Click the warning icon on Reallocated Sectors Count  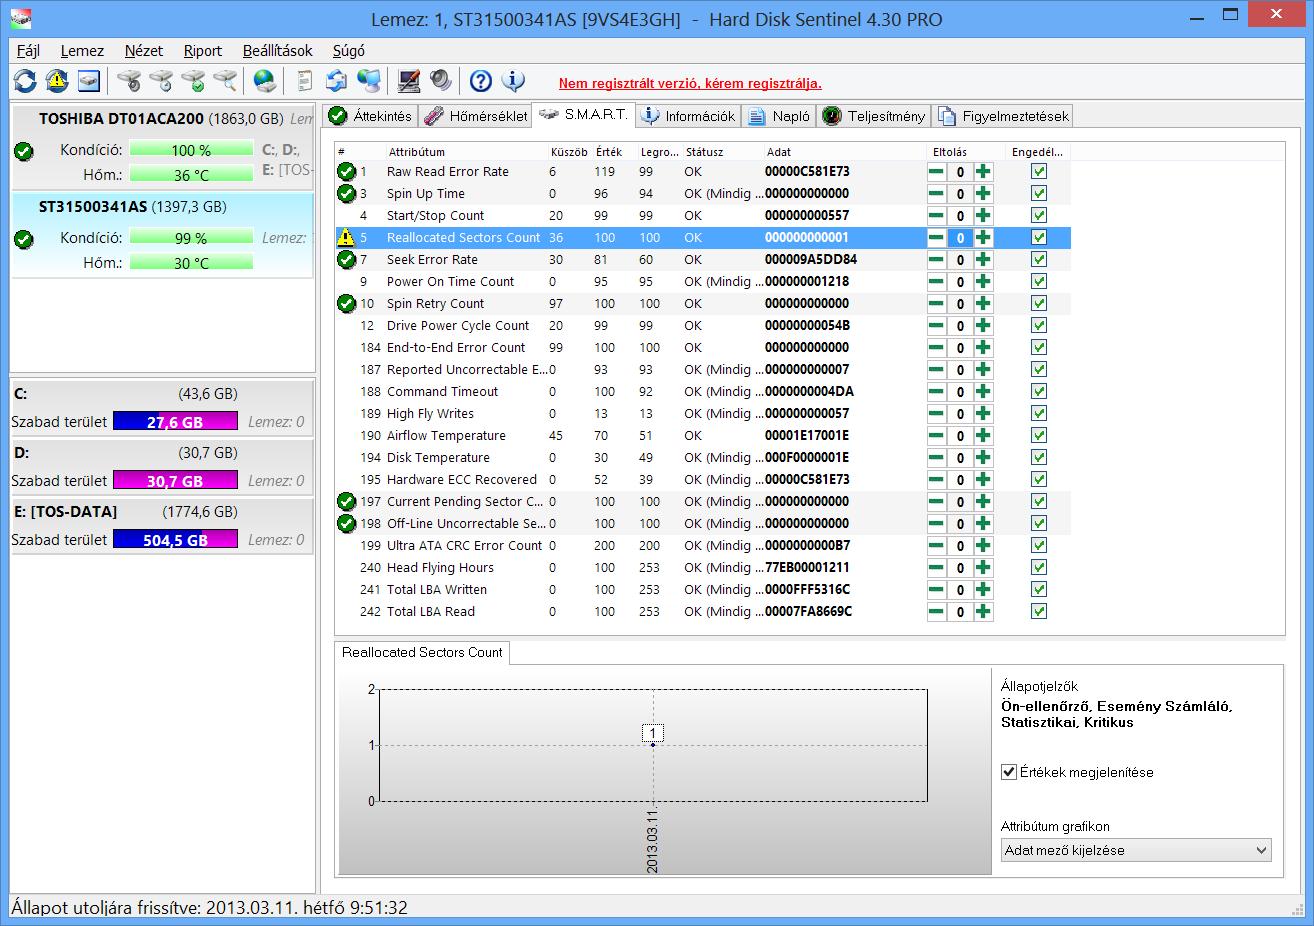(x=346, y=238)
